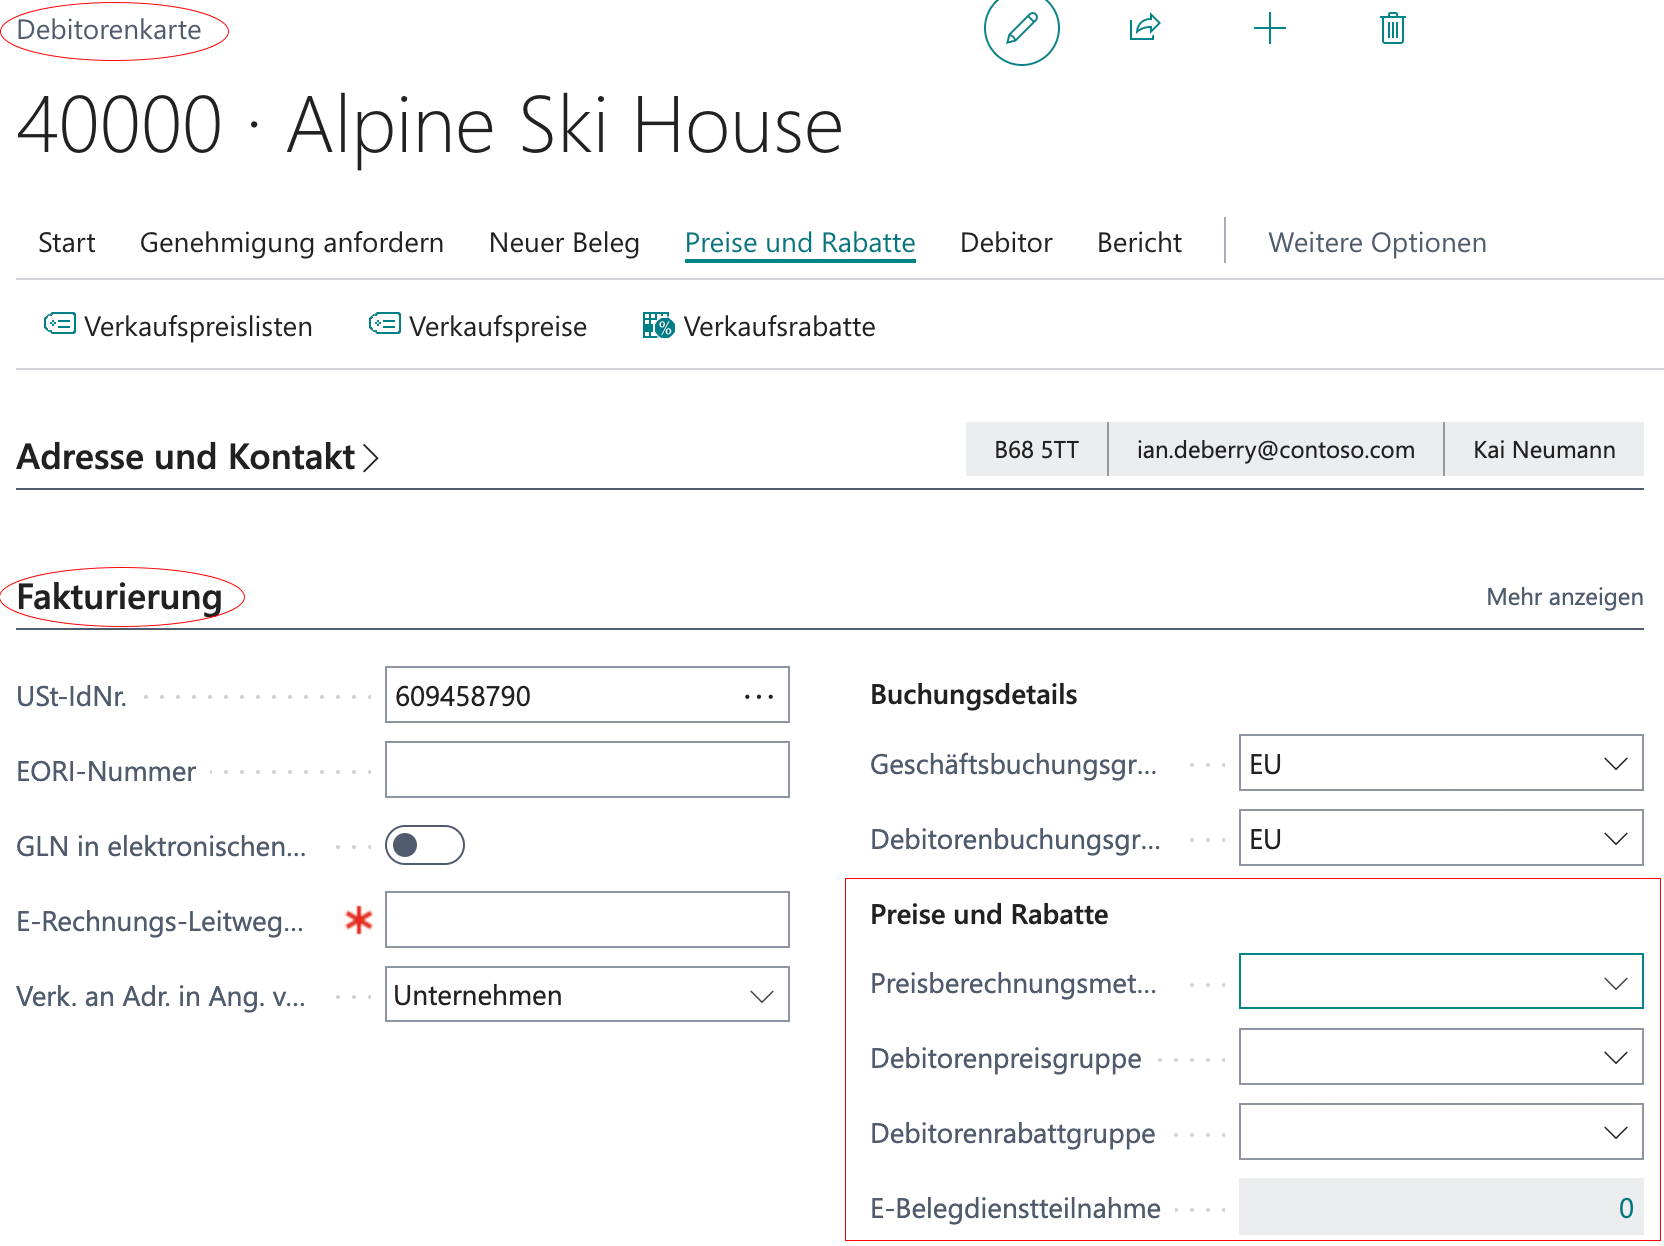Select Preise und Rabatte tab
Screen dimensions: 1664x1246
click(x=800, y=243)
